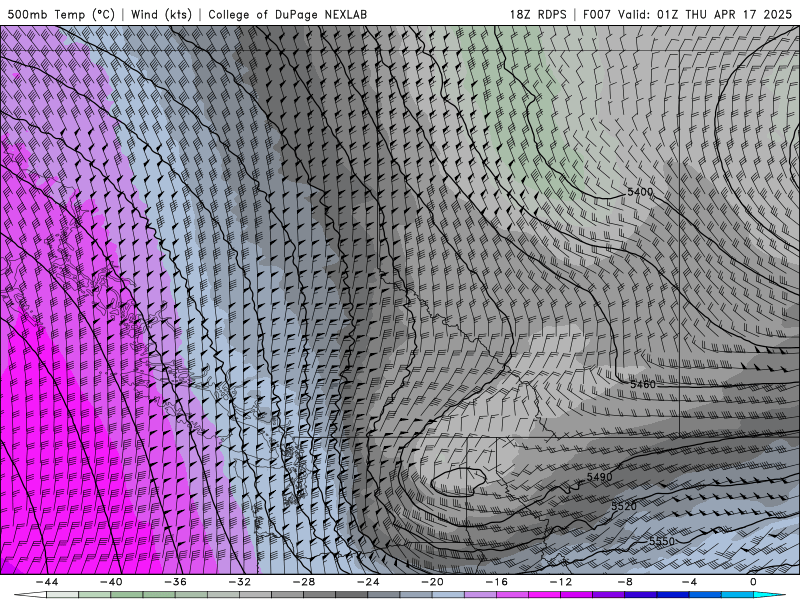The width and height of the screenshot is (800, 600).
Task: Click the bright magenta colorbar swatch below -12
Action: (544, 595)
